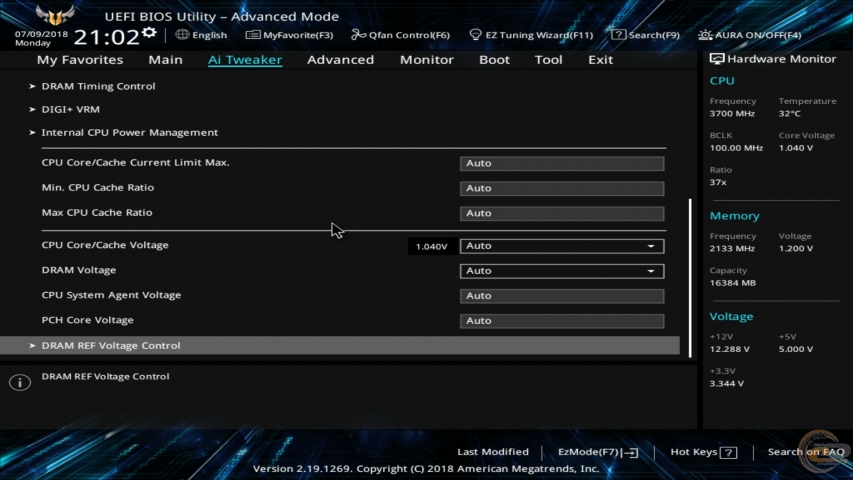Click 2133 MHz memory frequency value
853x480 pixels.
[x=732, y=249]
